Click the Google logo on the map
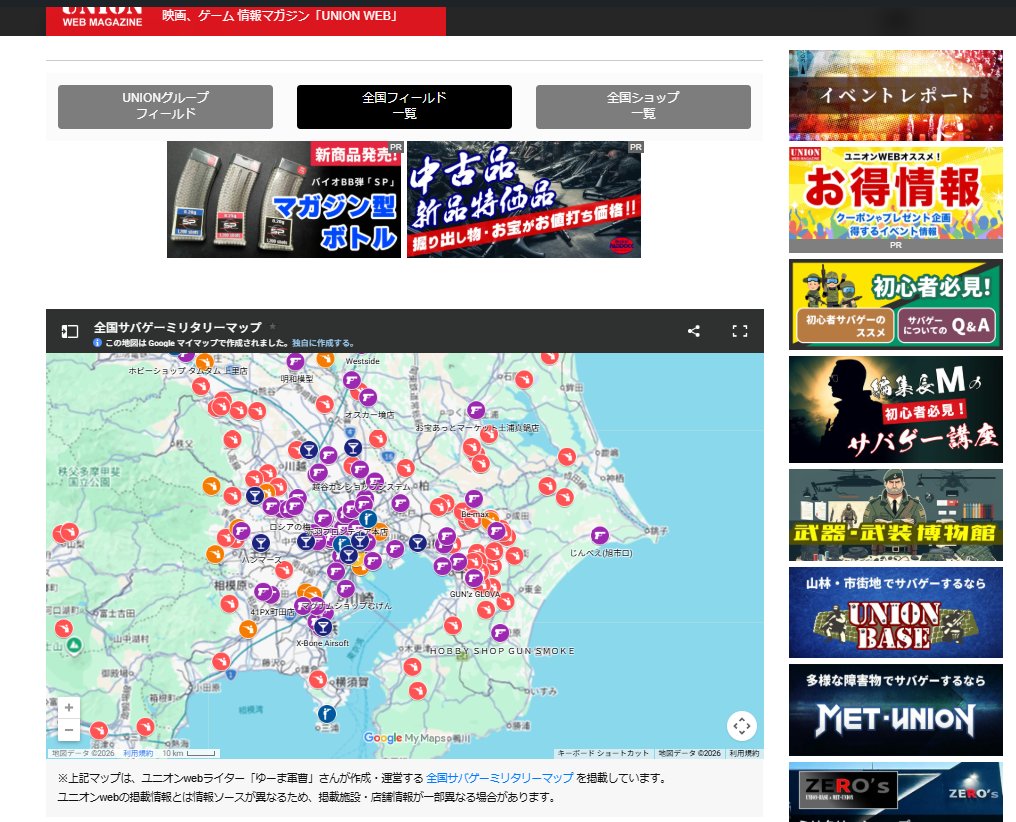 (x=382, y=737)
